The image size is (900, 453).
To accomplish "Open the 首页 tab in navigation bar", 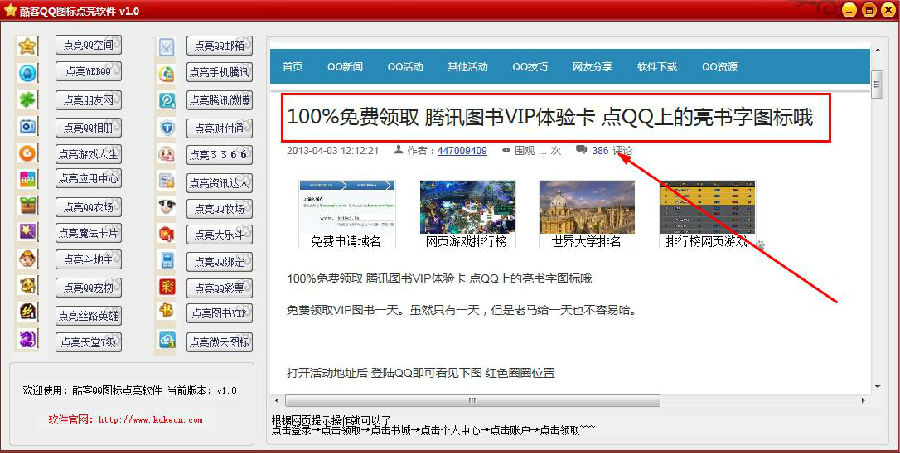I will click(292, 67).
